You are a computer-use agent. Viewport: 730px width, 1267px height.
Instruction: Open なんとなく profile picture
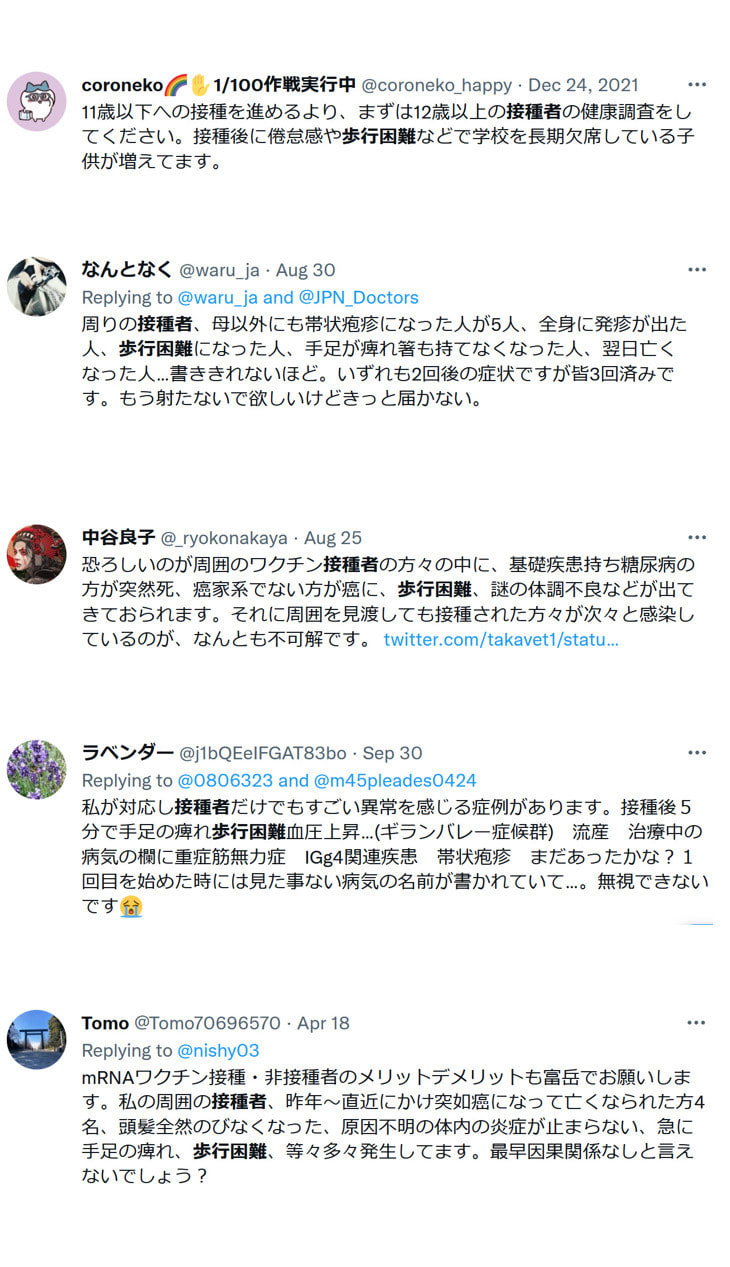pos(37,286)
